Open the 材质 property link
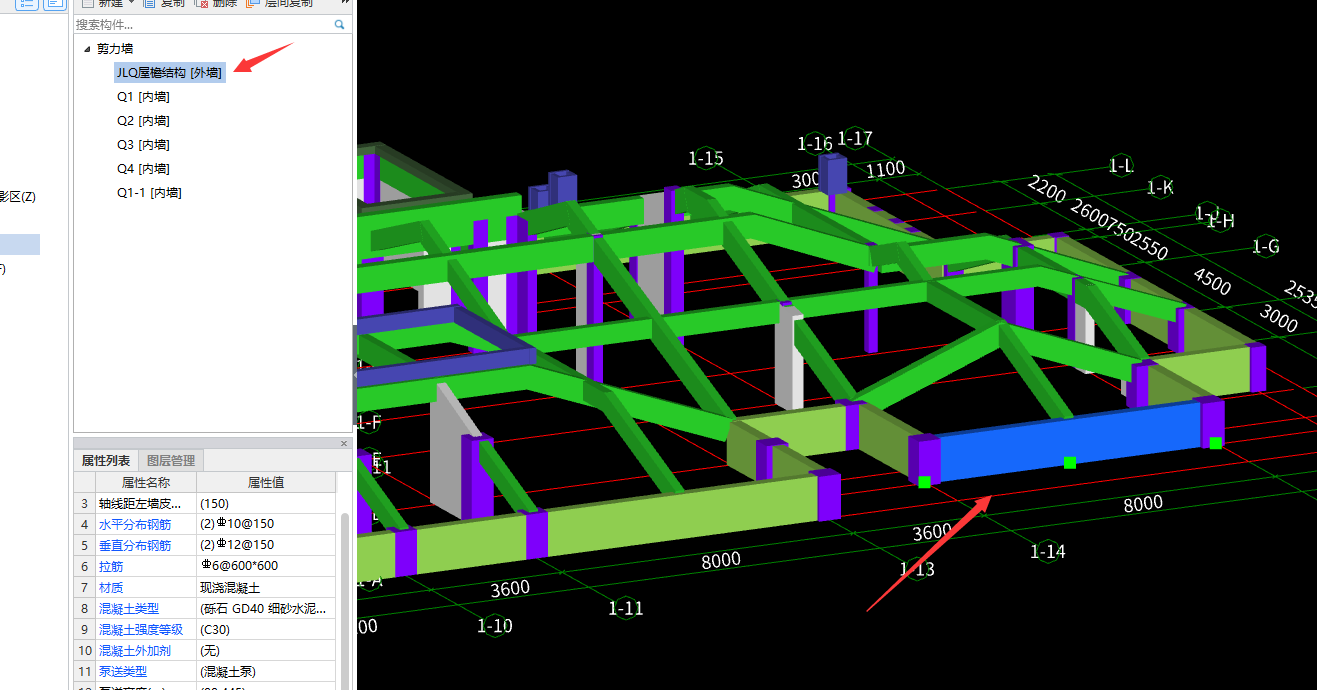Screen dimensions: 1317x690 coord(110,587)
